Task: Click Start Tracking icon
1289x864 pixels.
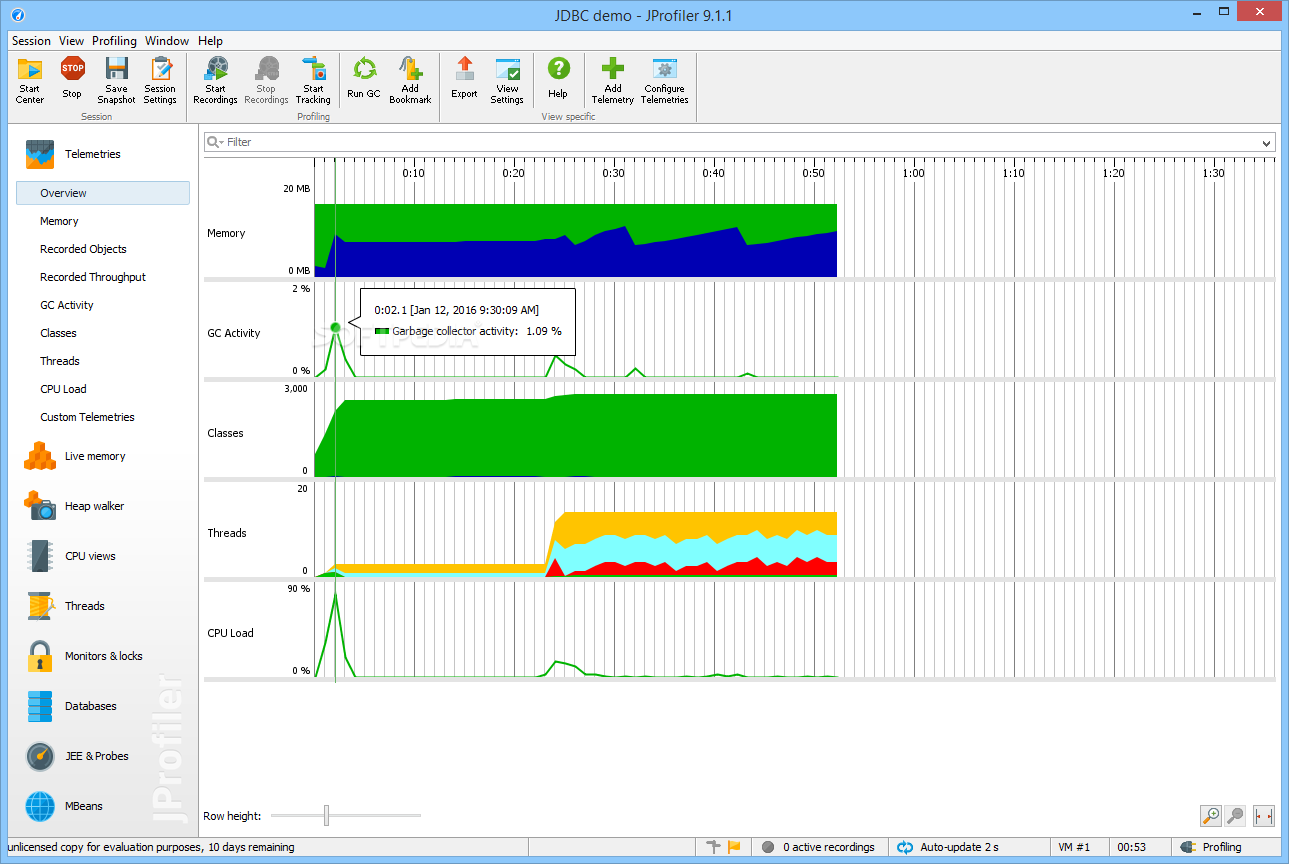Action: [313, 80]
